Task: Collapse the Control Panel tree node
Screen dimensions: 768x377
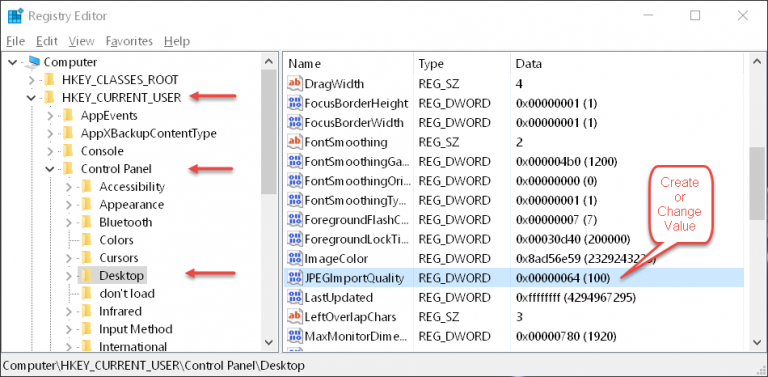Action: coord(49,169)
